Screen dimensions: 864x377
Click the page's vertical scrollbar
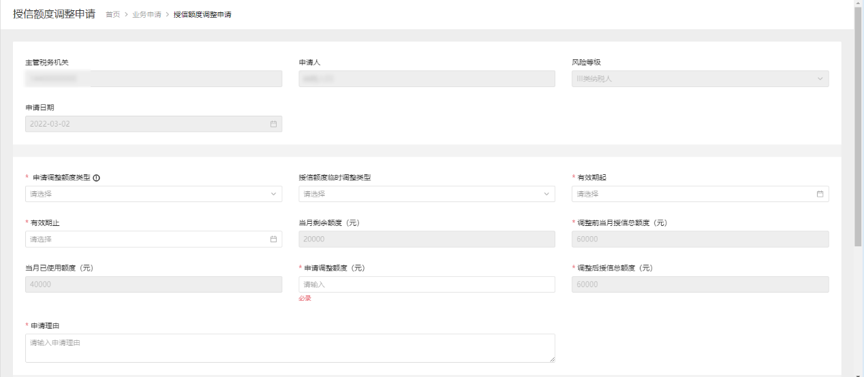coord(859,127)
